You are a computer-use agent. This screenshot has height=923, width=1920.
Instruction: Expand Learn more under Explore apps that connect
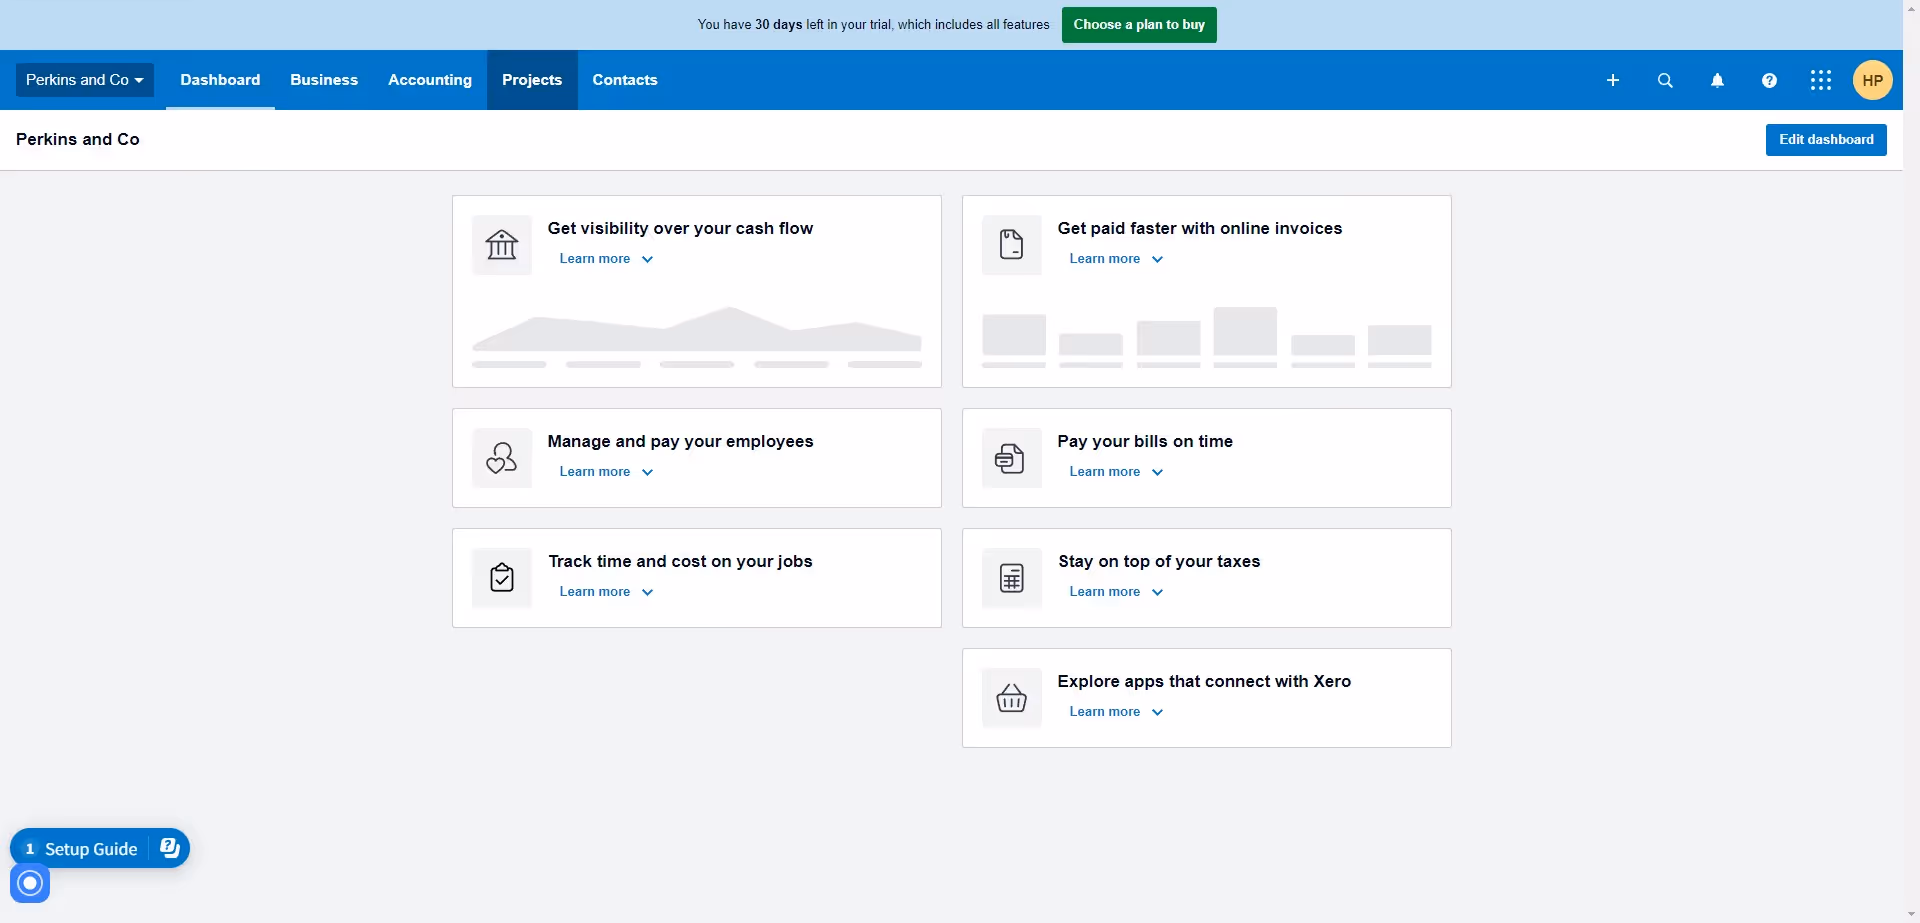tap(1116, 712)
